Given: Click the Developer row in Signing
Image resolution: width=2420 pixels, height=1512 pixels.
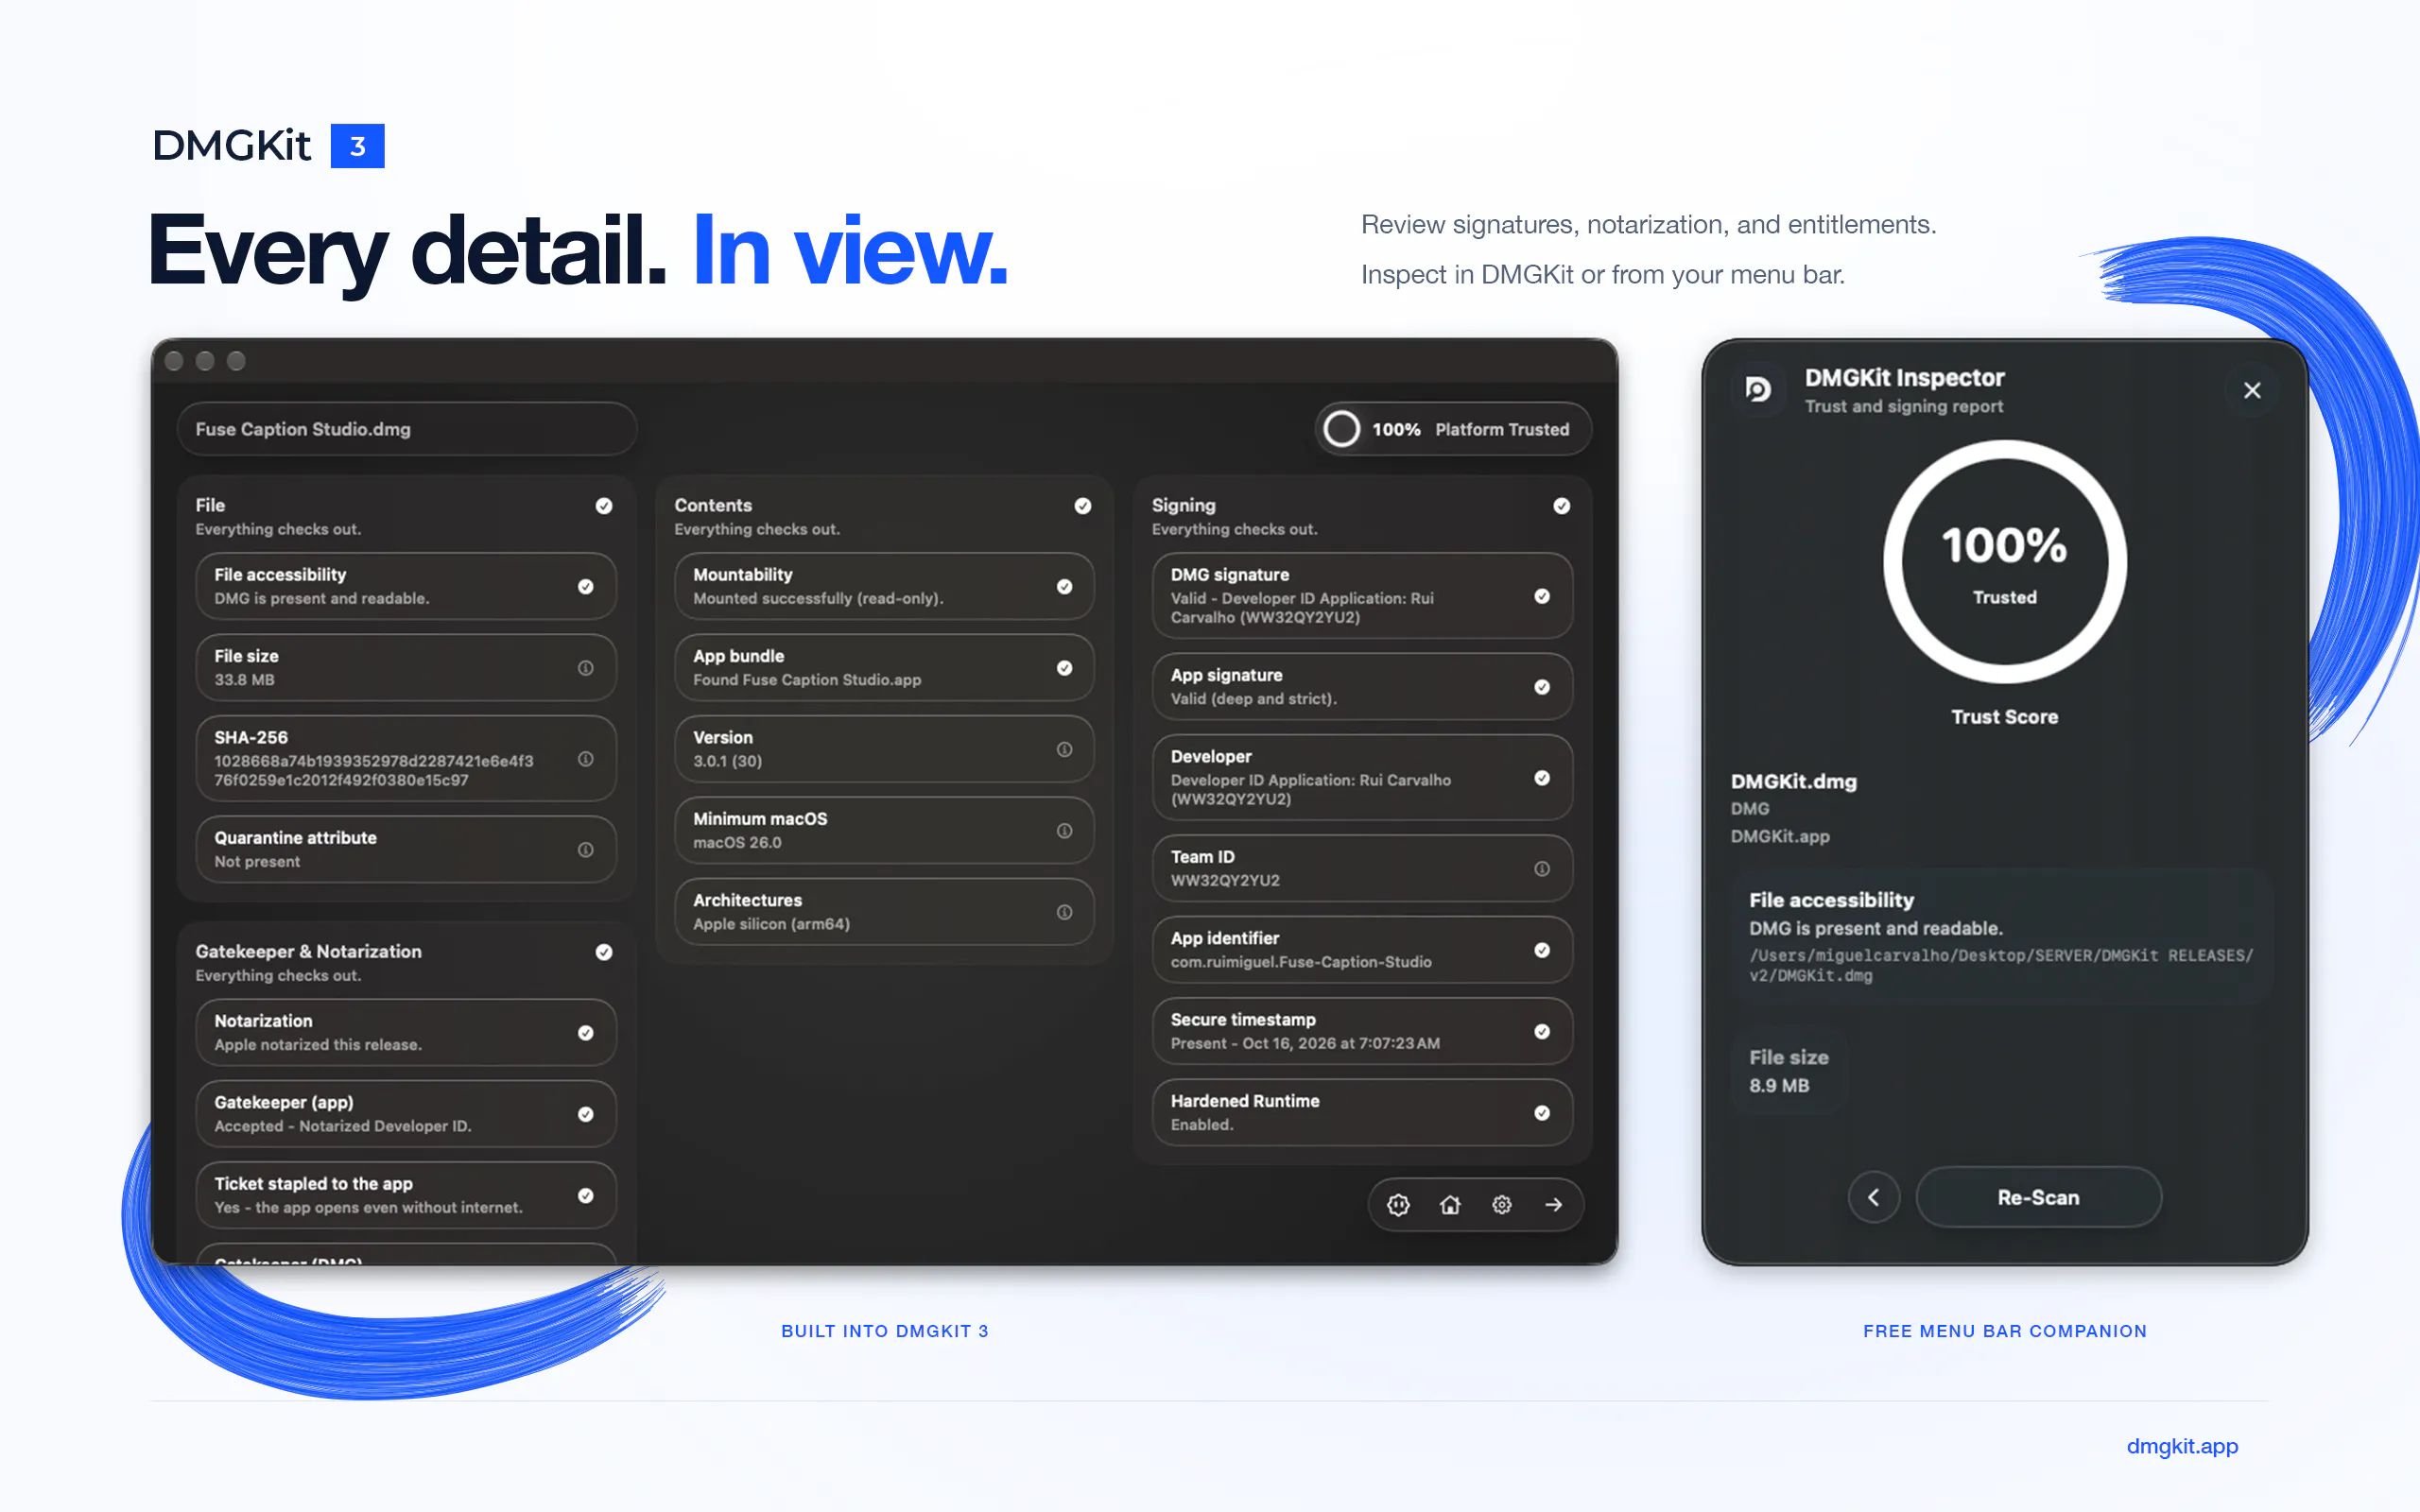Looking at the screenshot, I should (x=1362, y=778).
